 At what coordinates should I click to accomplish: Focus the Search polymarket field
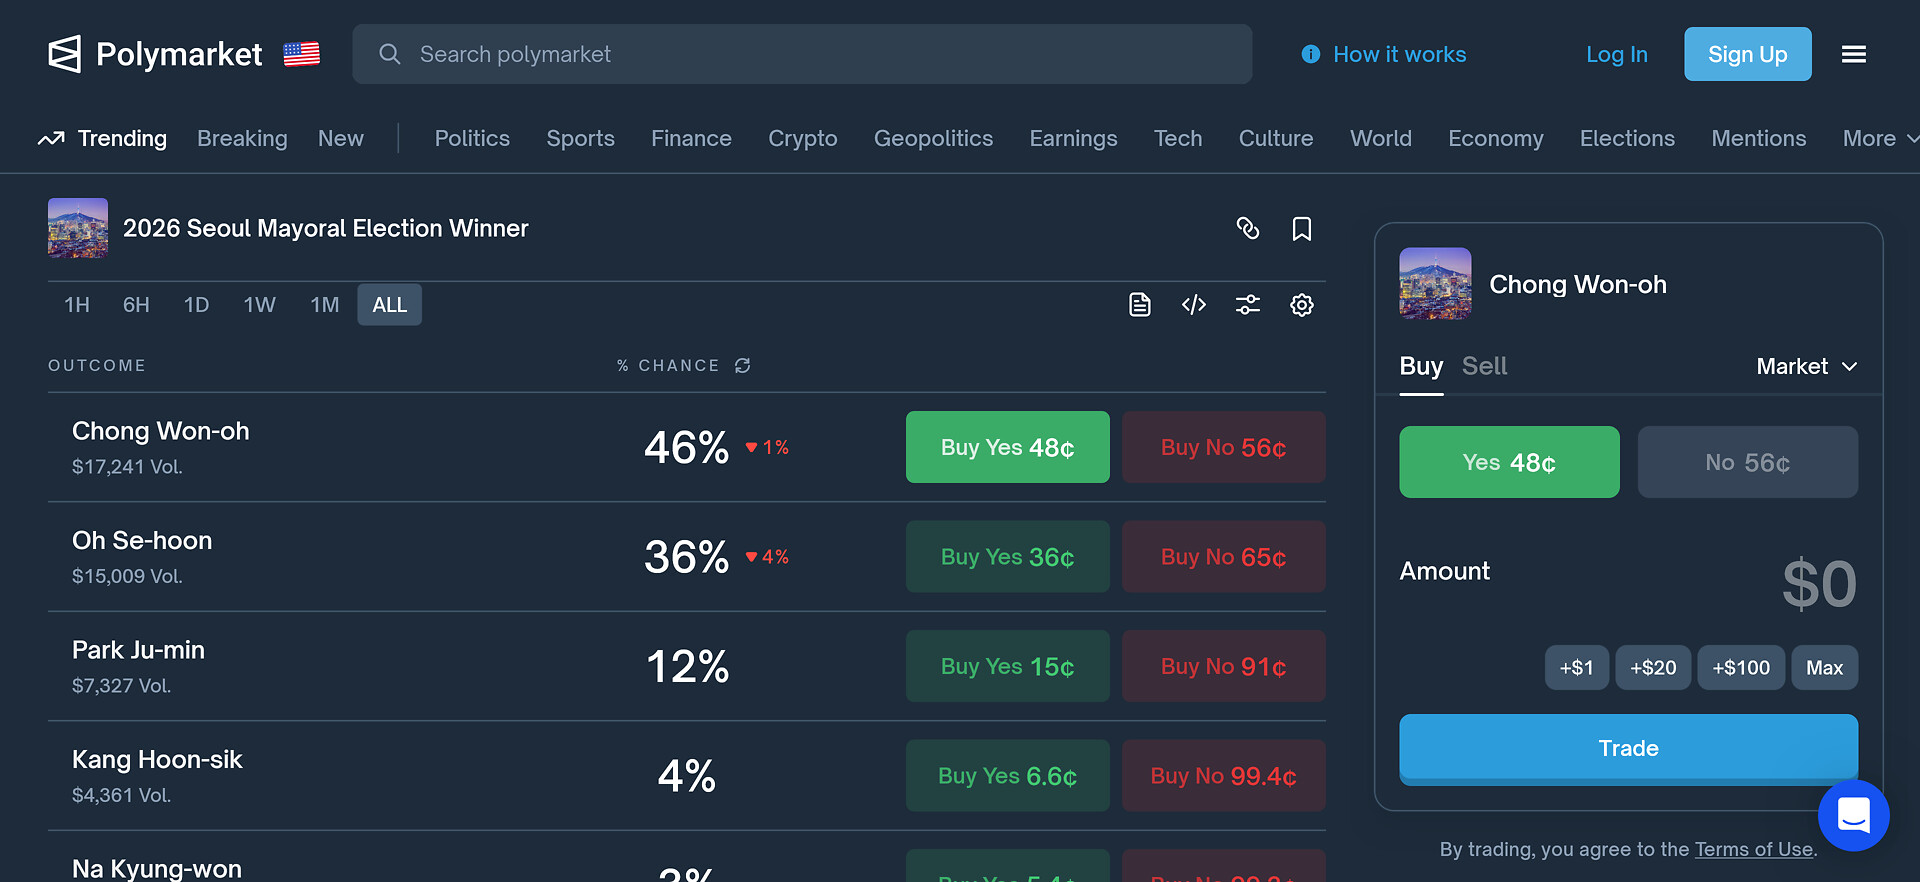click(800, 54)
